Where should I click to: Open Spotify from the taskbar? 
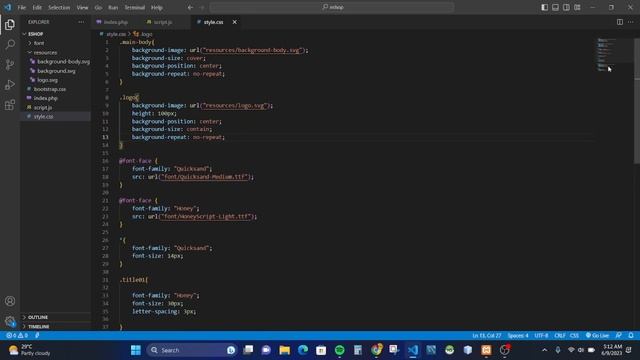pos(340,350)
